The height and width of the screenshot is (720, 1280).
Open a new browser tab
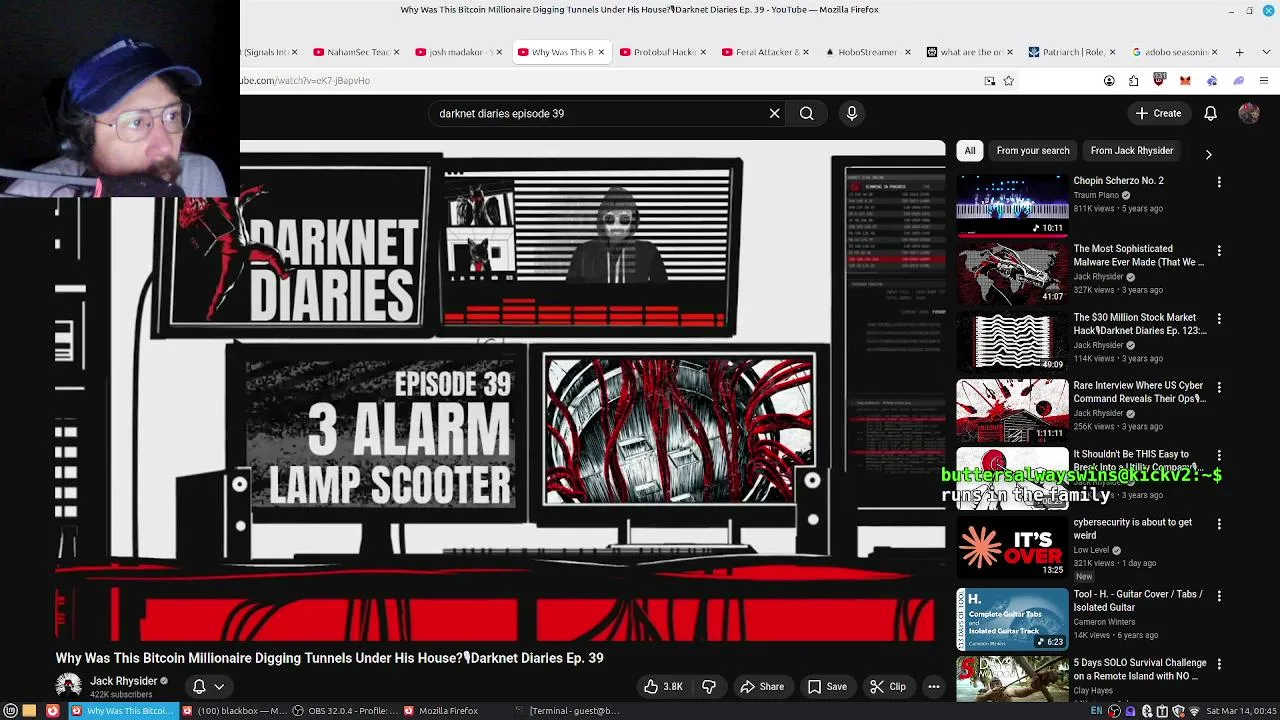(1239, 52)
